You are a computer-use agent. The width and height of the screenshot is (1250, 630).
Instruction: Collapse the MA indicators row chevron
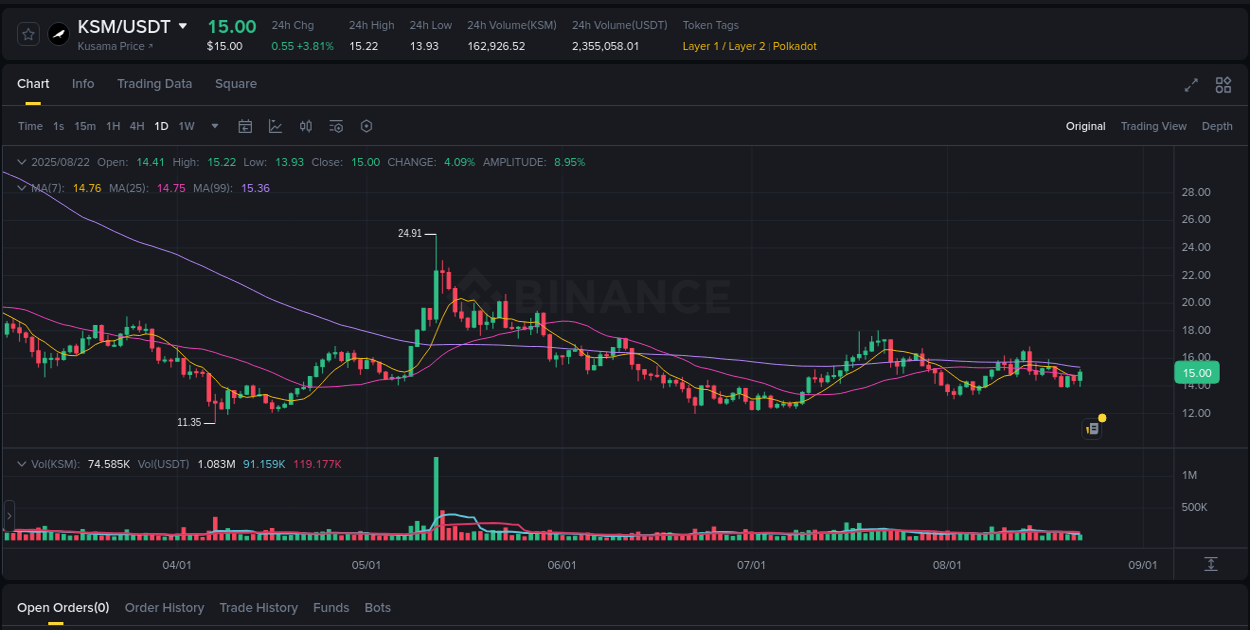coord(22,187)
